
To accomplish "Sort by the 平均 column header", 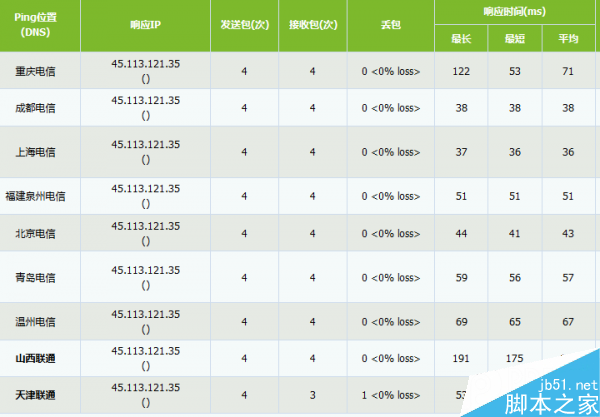I will pyautogui.click(x=568, y=38).
